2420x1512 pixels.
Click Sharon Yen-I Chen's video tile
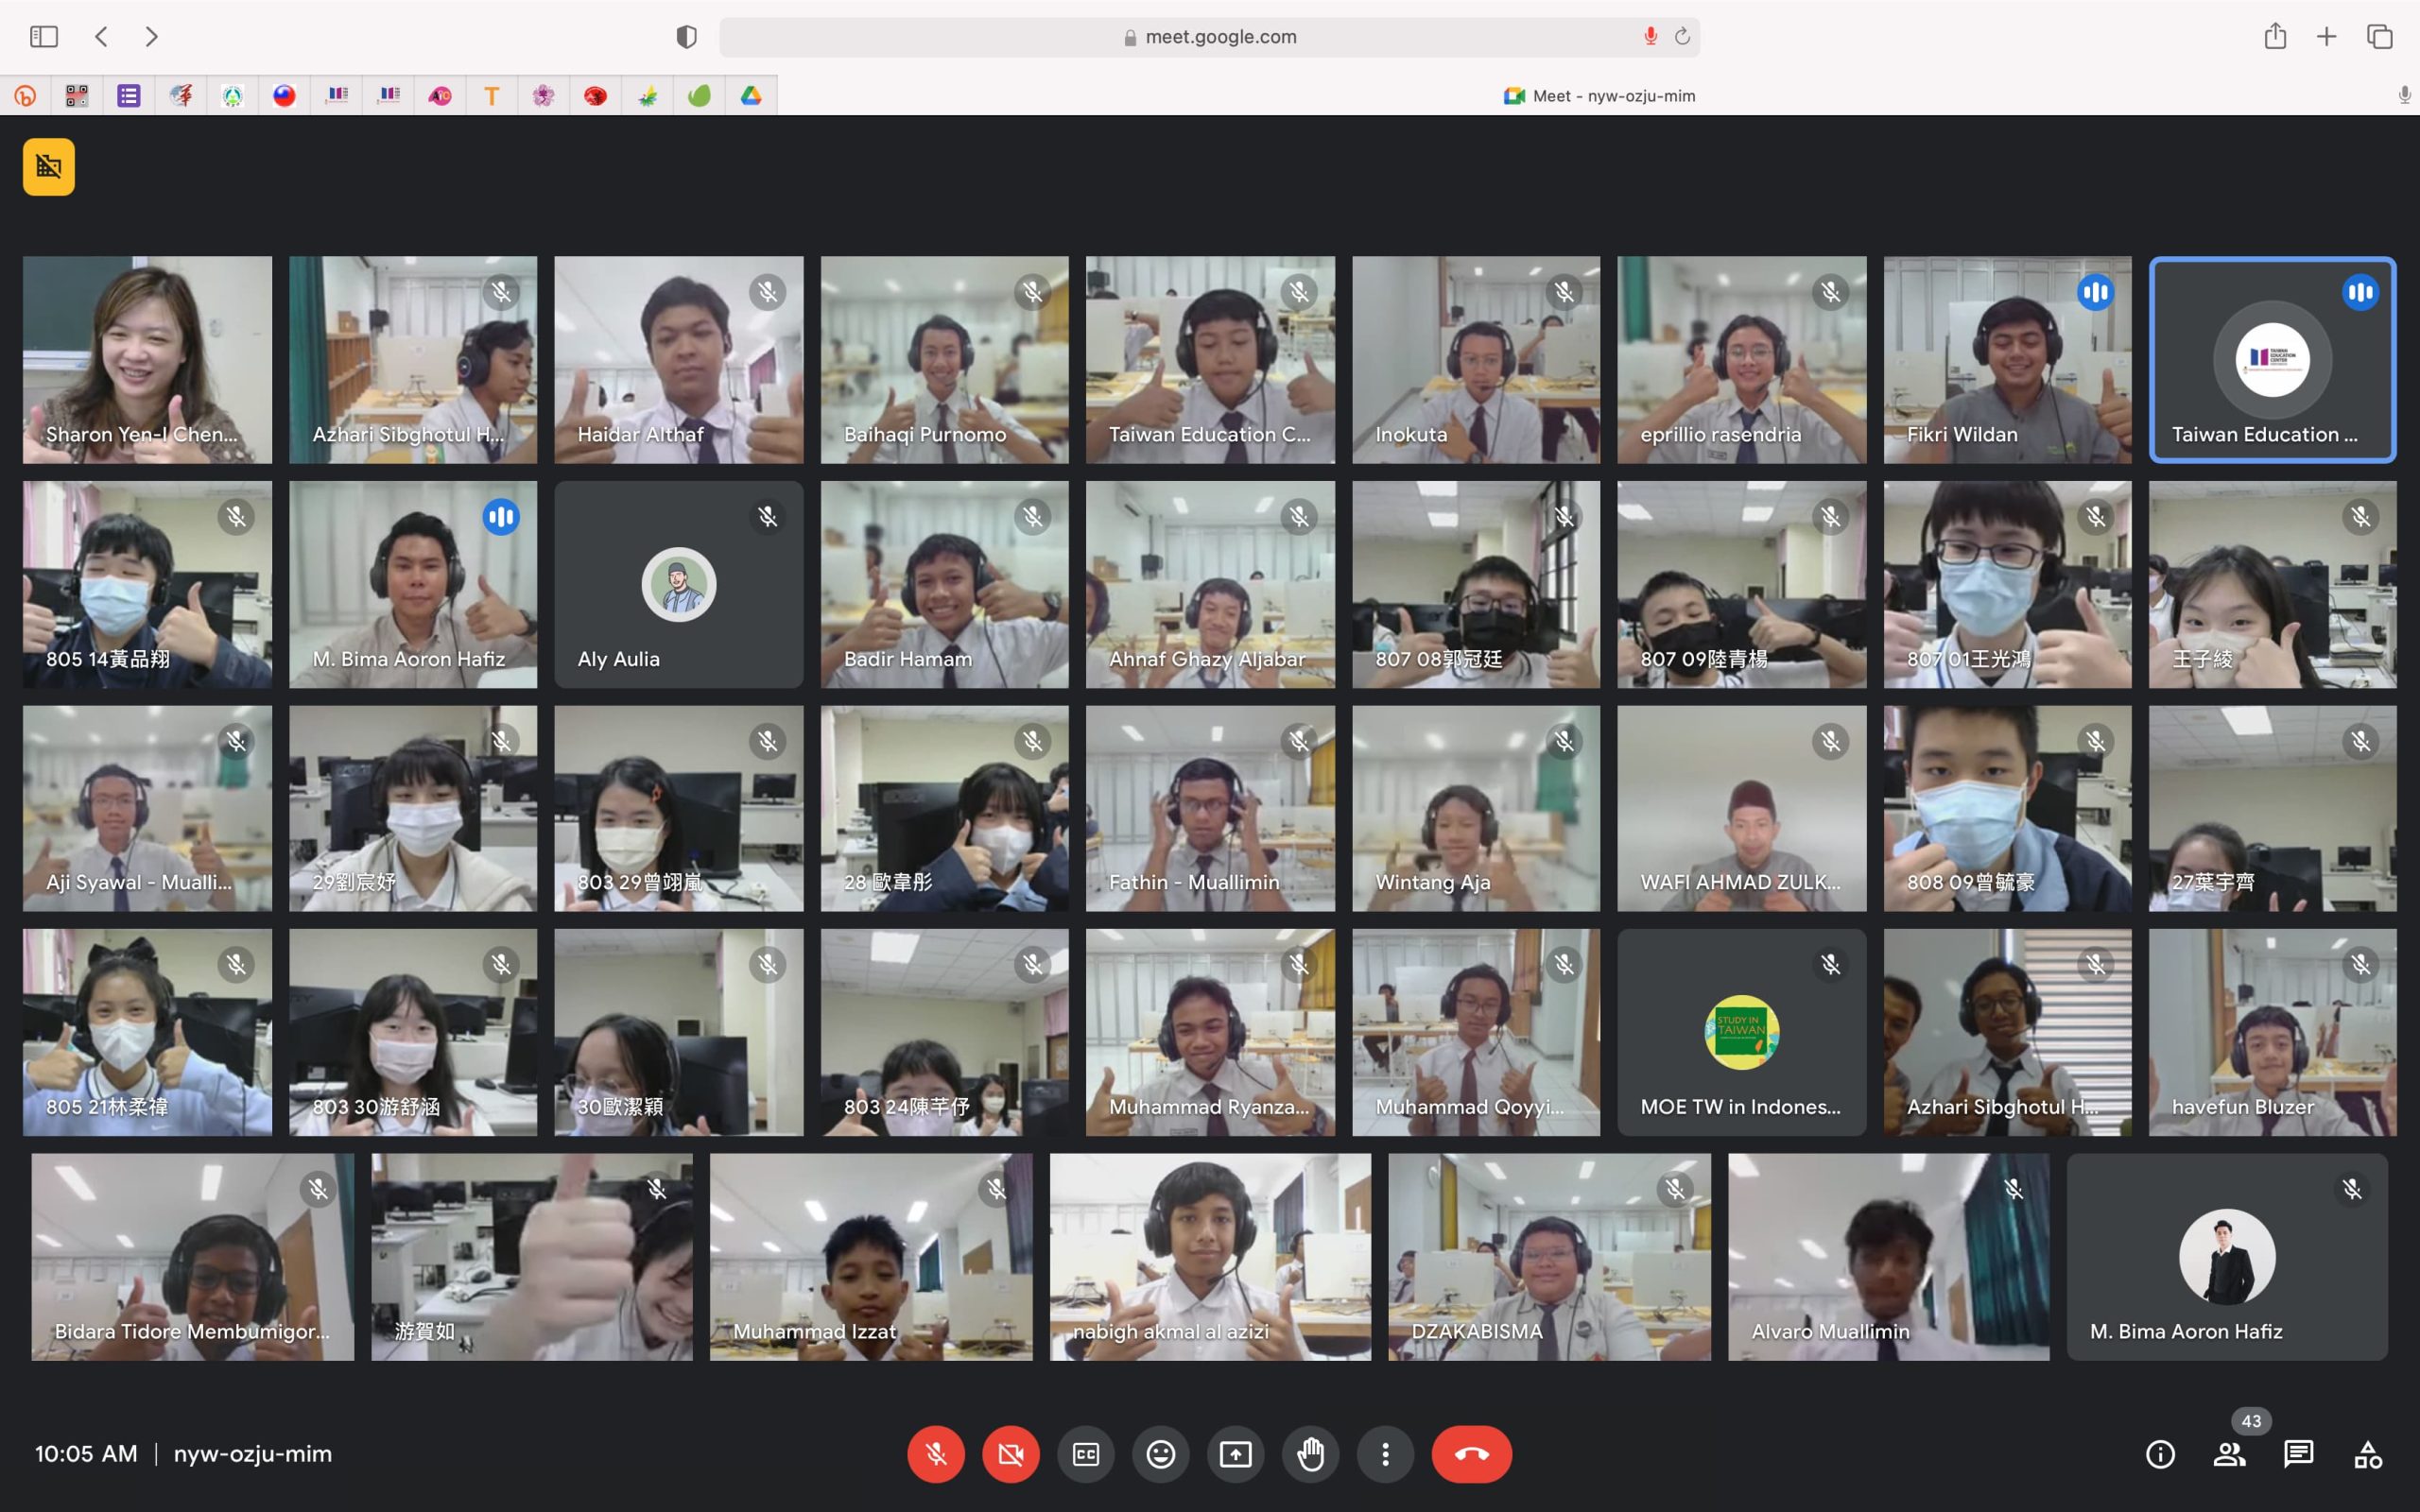[x=147, y=360]
